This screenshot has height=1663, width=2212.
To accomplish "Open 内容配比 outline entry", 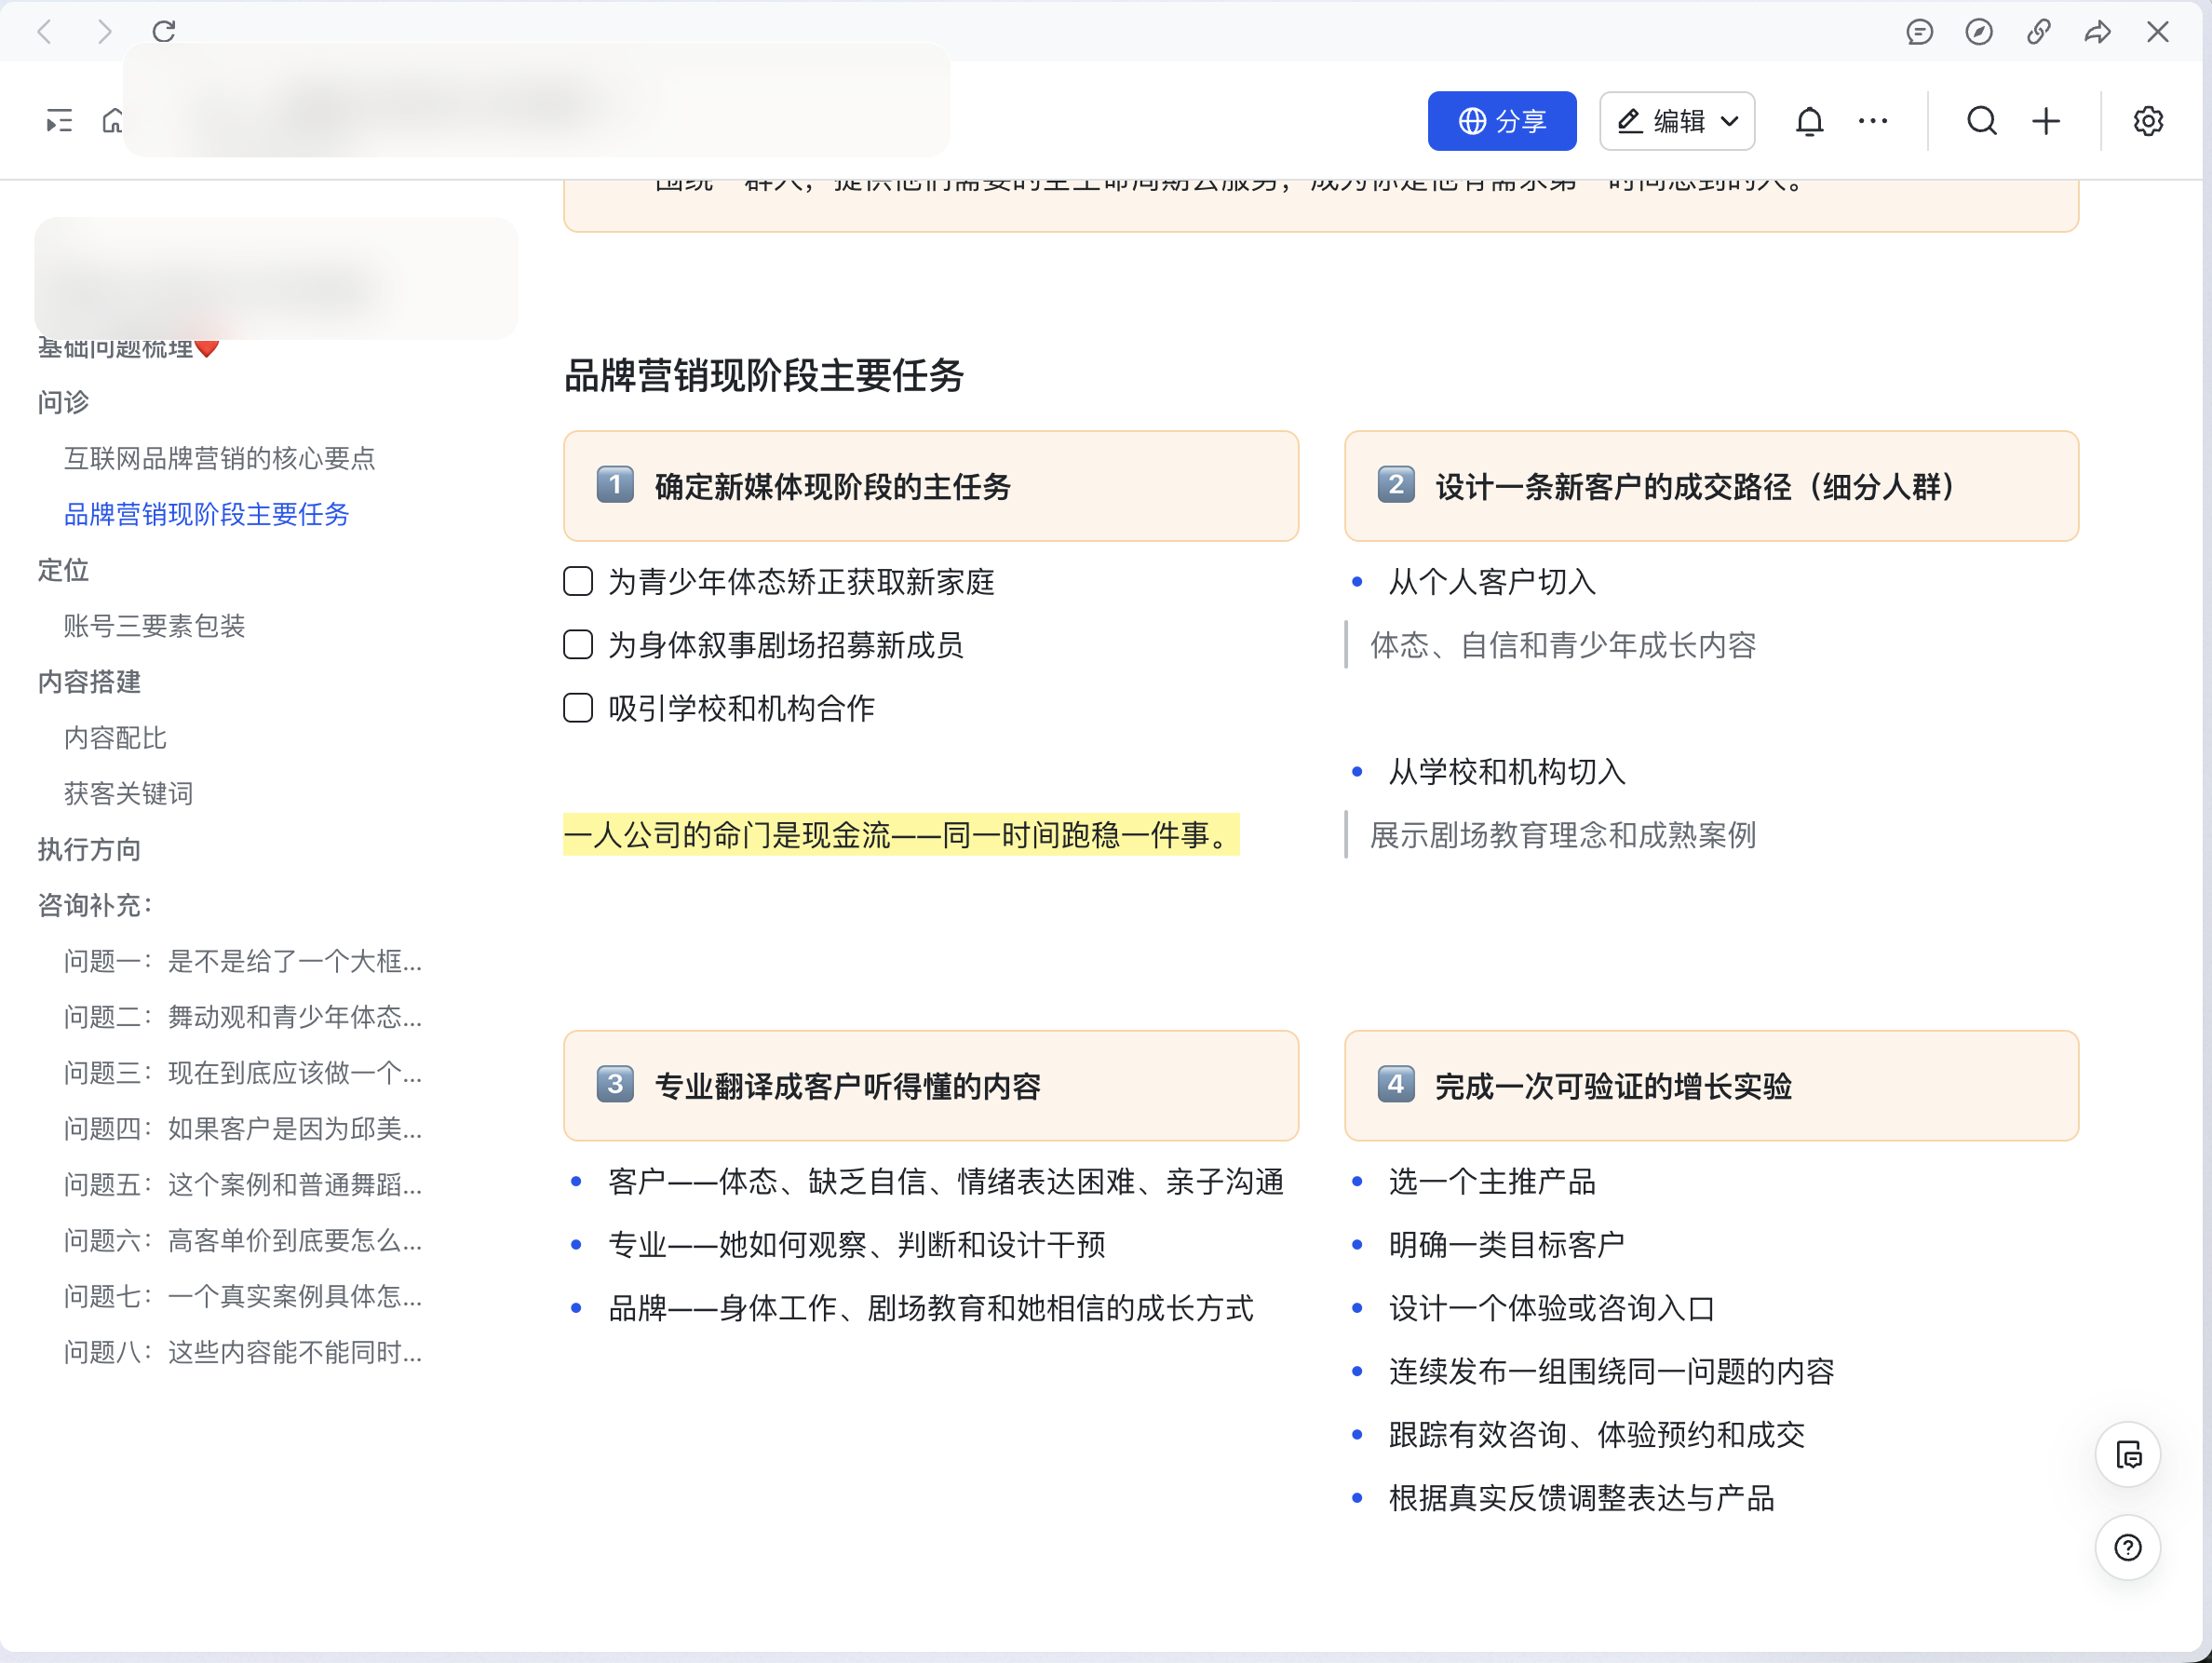I will tap(115, 738).
